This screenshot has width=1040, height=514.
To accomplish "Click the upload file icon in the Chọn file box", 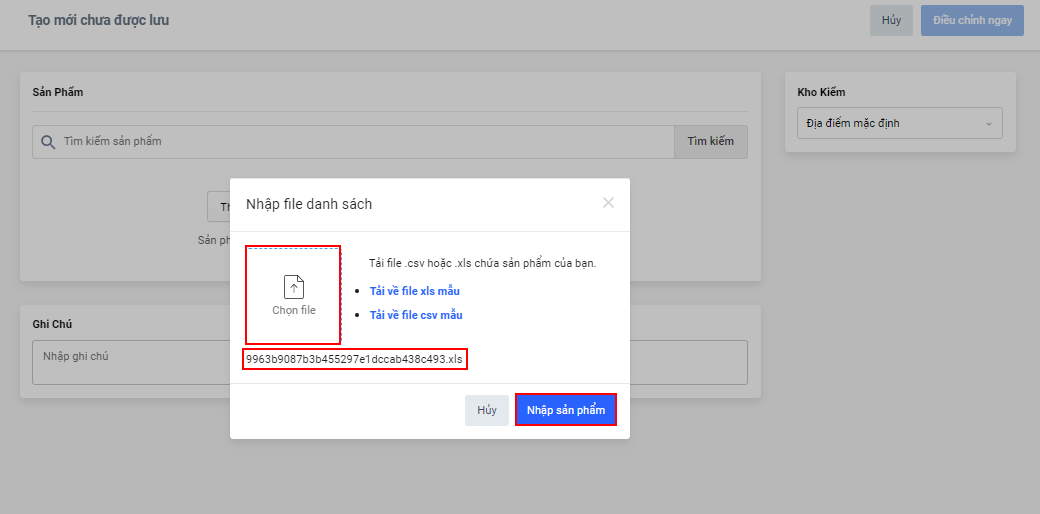I will coord(293,287).
